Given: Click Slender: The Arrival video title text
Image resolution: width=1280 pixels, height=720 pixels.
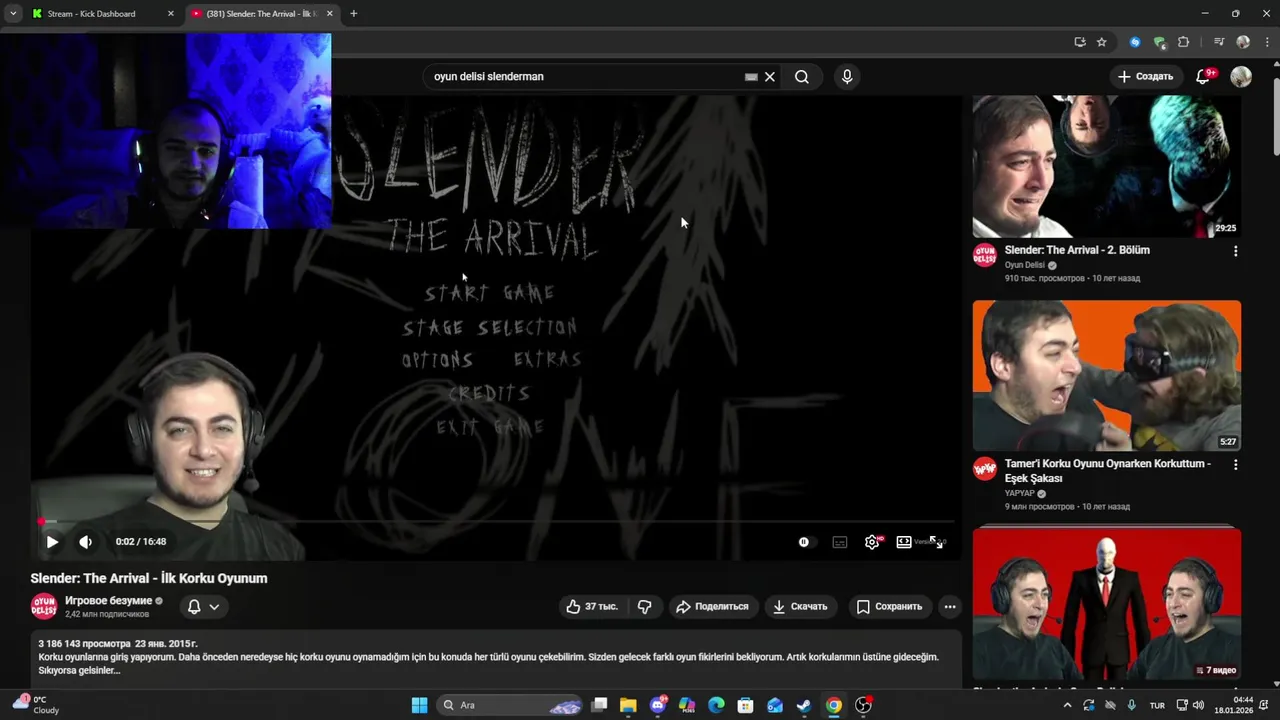Looking at the screenshot, I should 149,578.
